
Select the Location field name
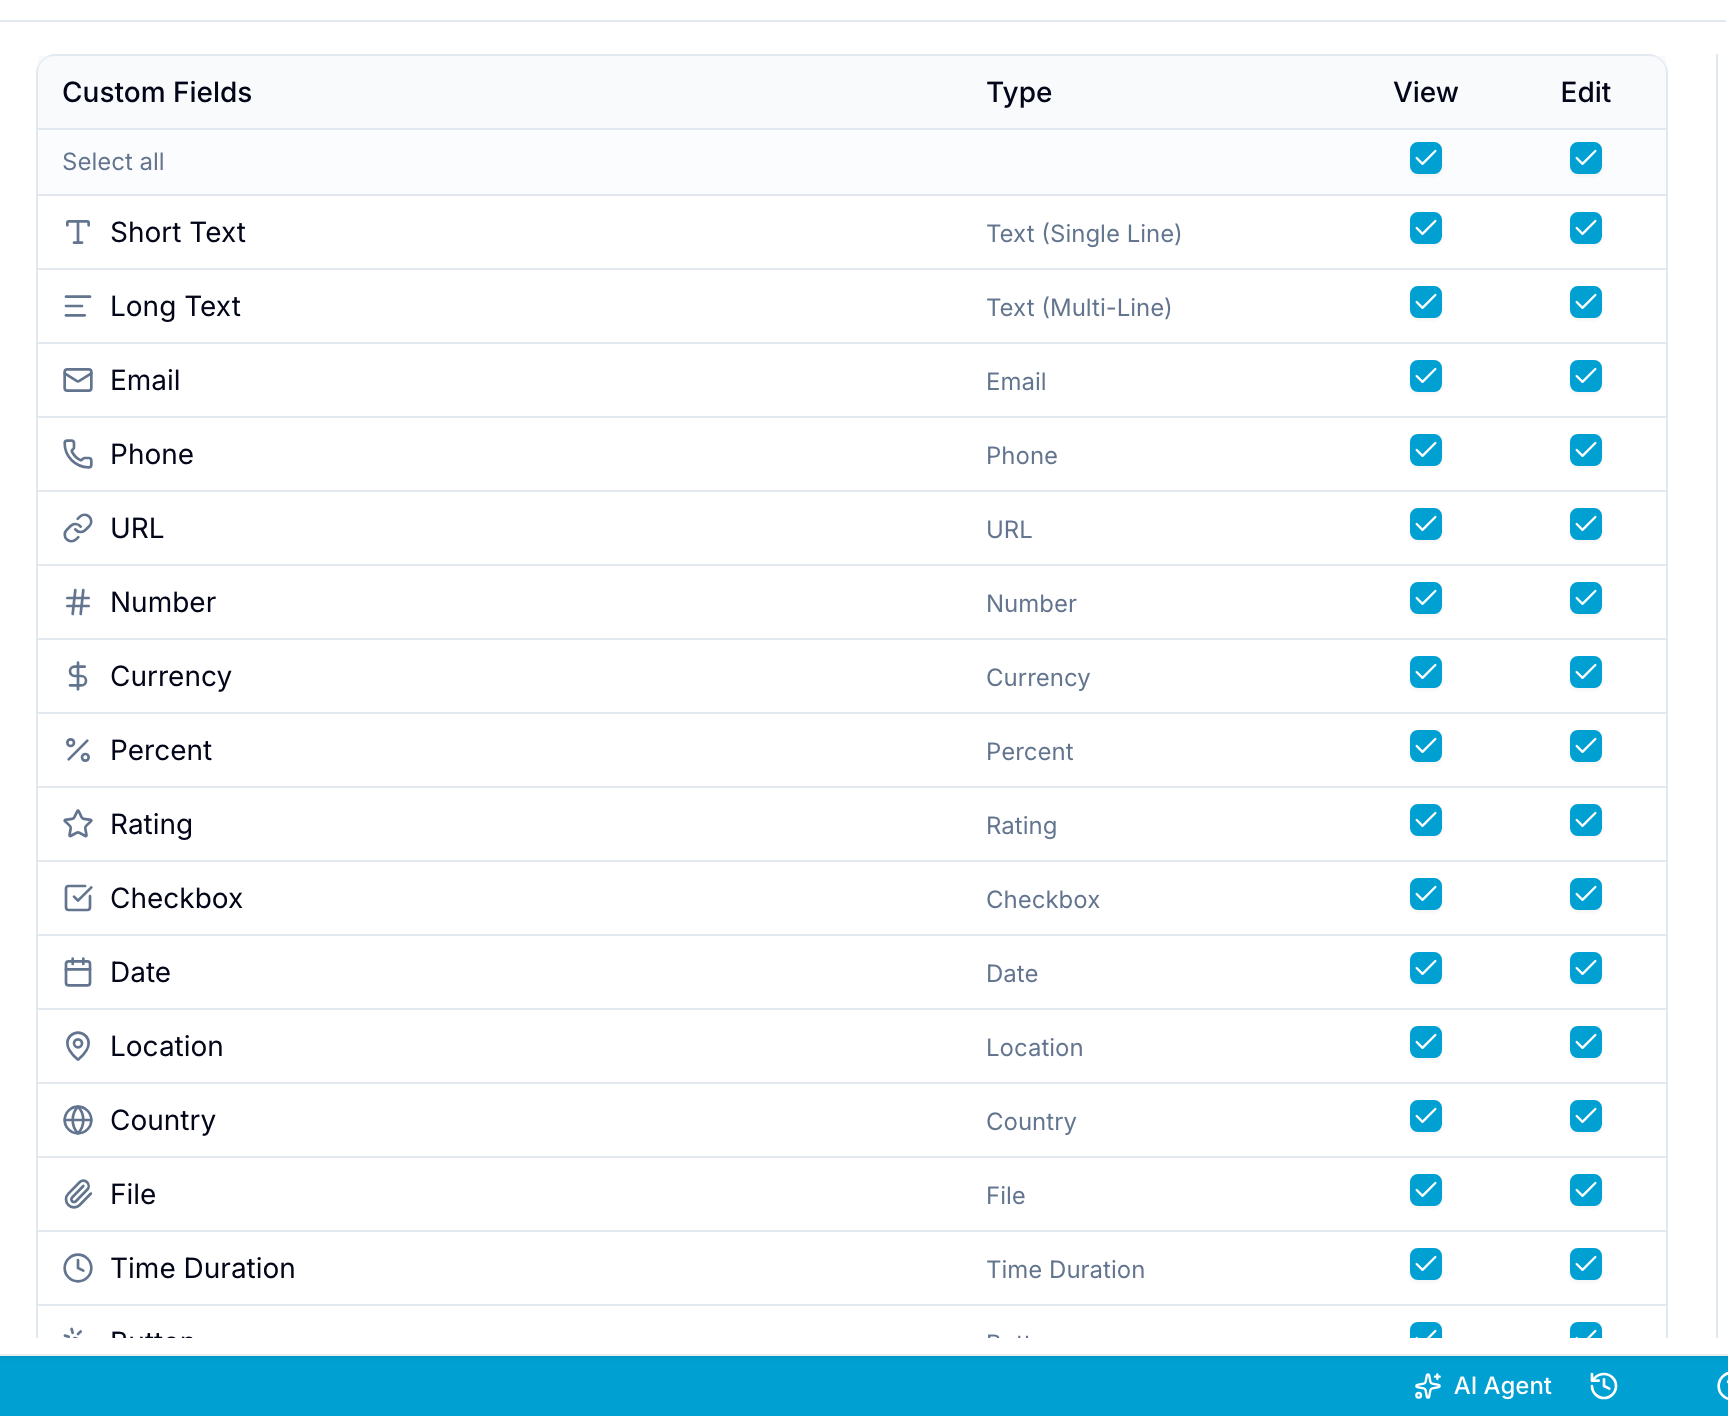click(167, 1046)
